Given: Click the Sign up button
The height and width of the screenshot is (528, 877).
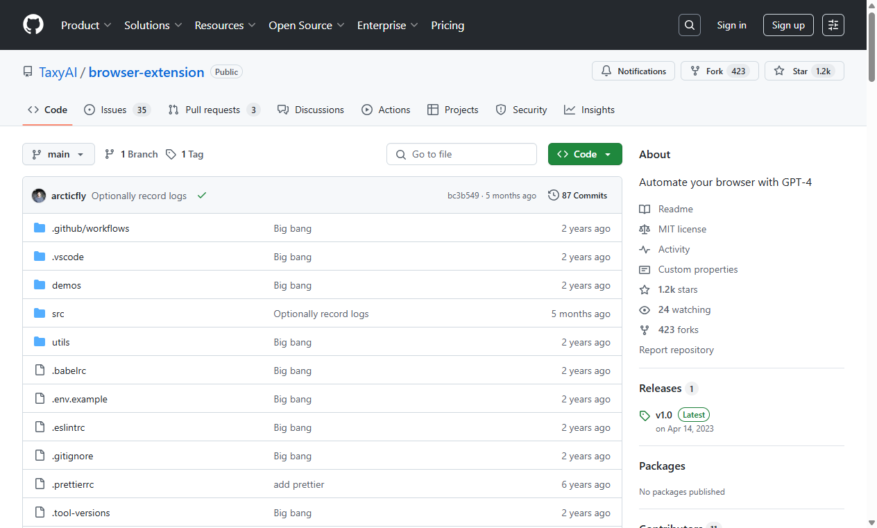Looking at the screenshot, I should [x=788, y=25].
